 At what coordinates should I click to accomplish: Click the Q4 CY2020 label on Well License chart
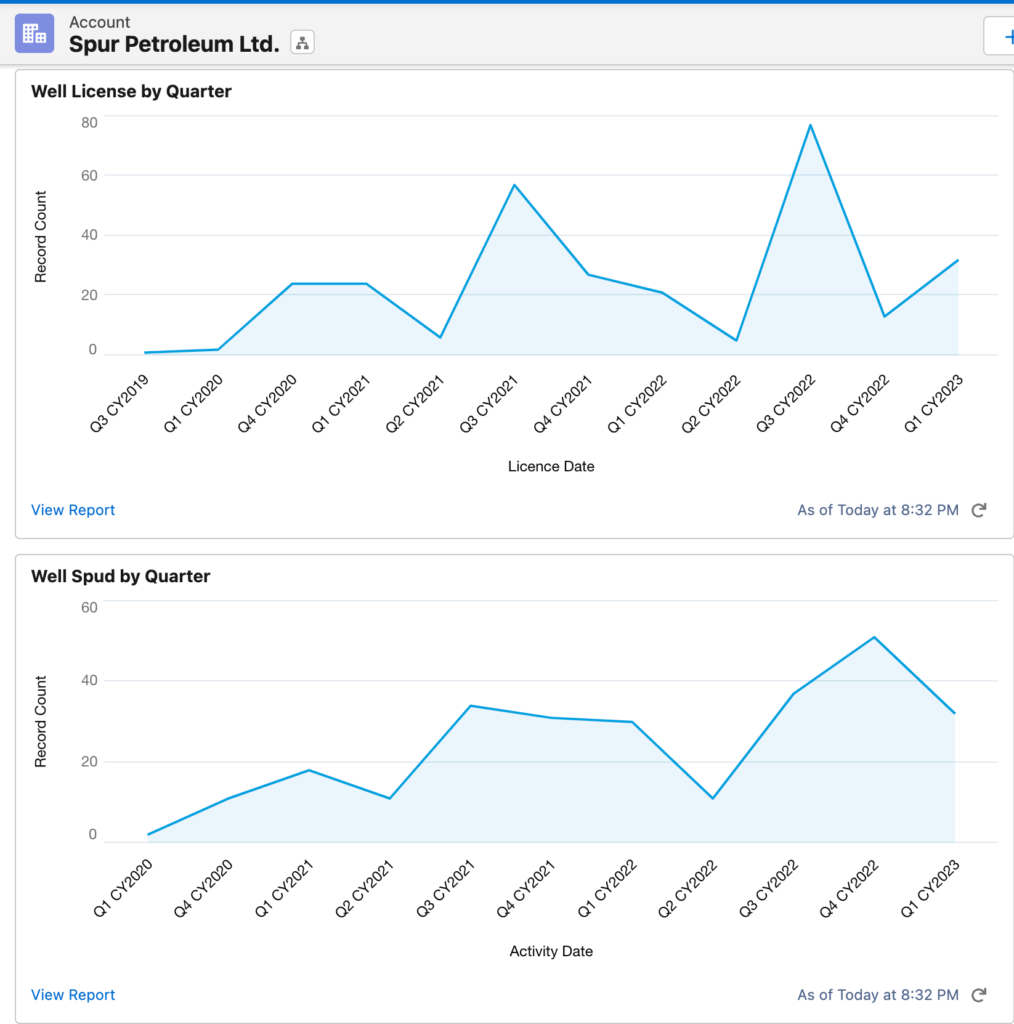pos(267,404)
